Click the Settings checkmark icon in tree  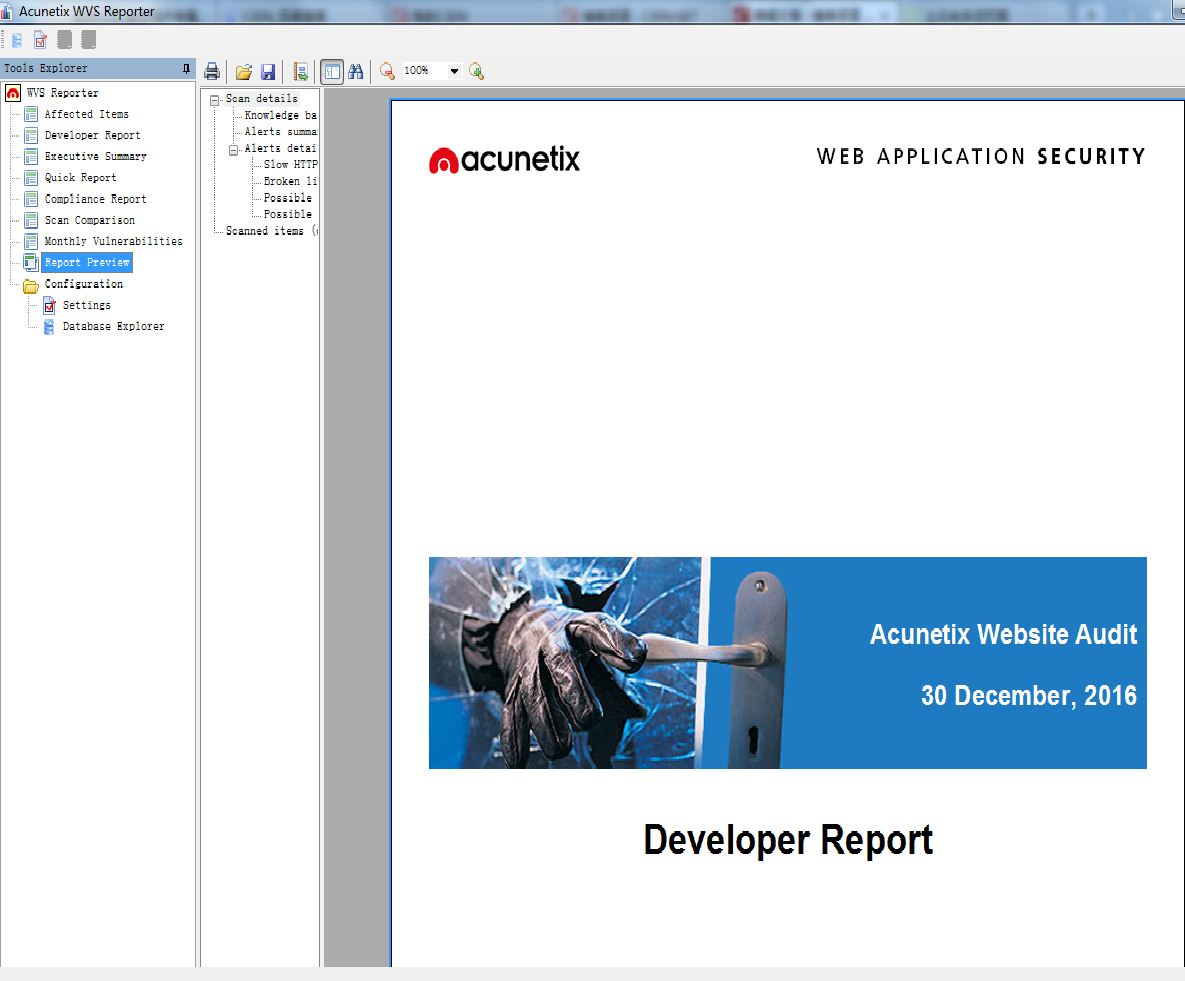pos(49,305)
